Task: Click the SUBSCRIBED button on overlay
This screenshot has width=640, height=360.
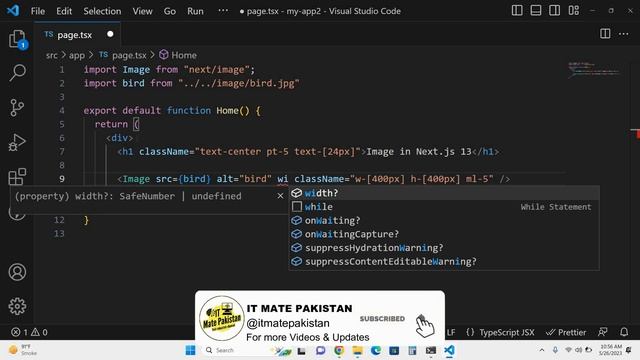Action: click(382, 319)
